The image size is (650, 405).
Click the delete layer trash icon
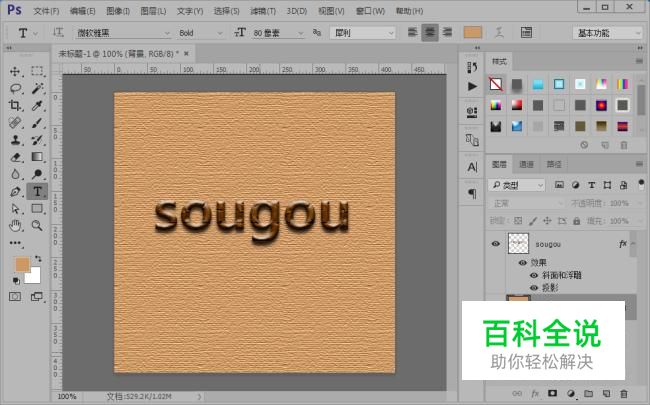tap(623, 393)
